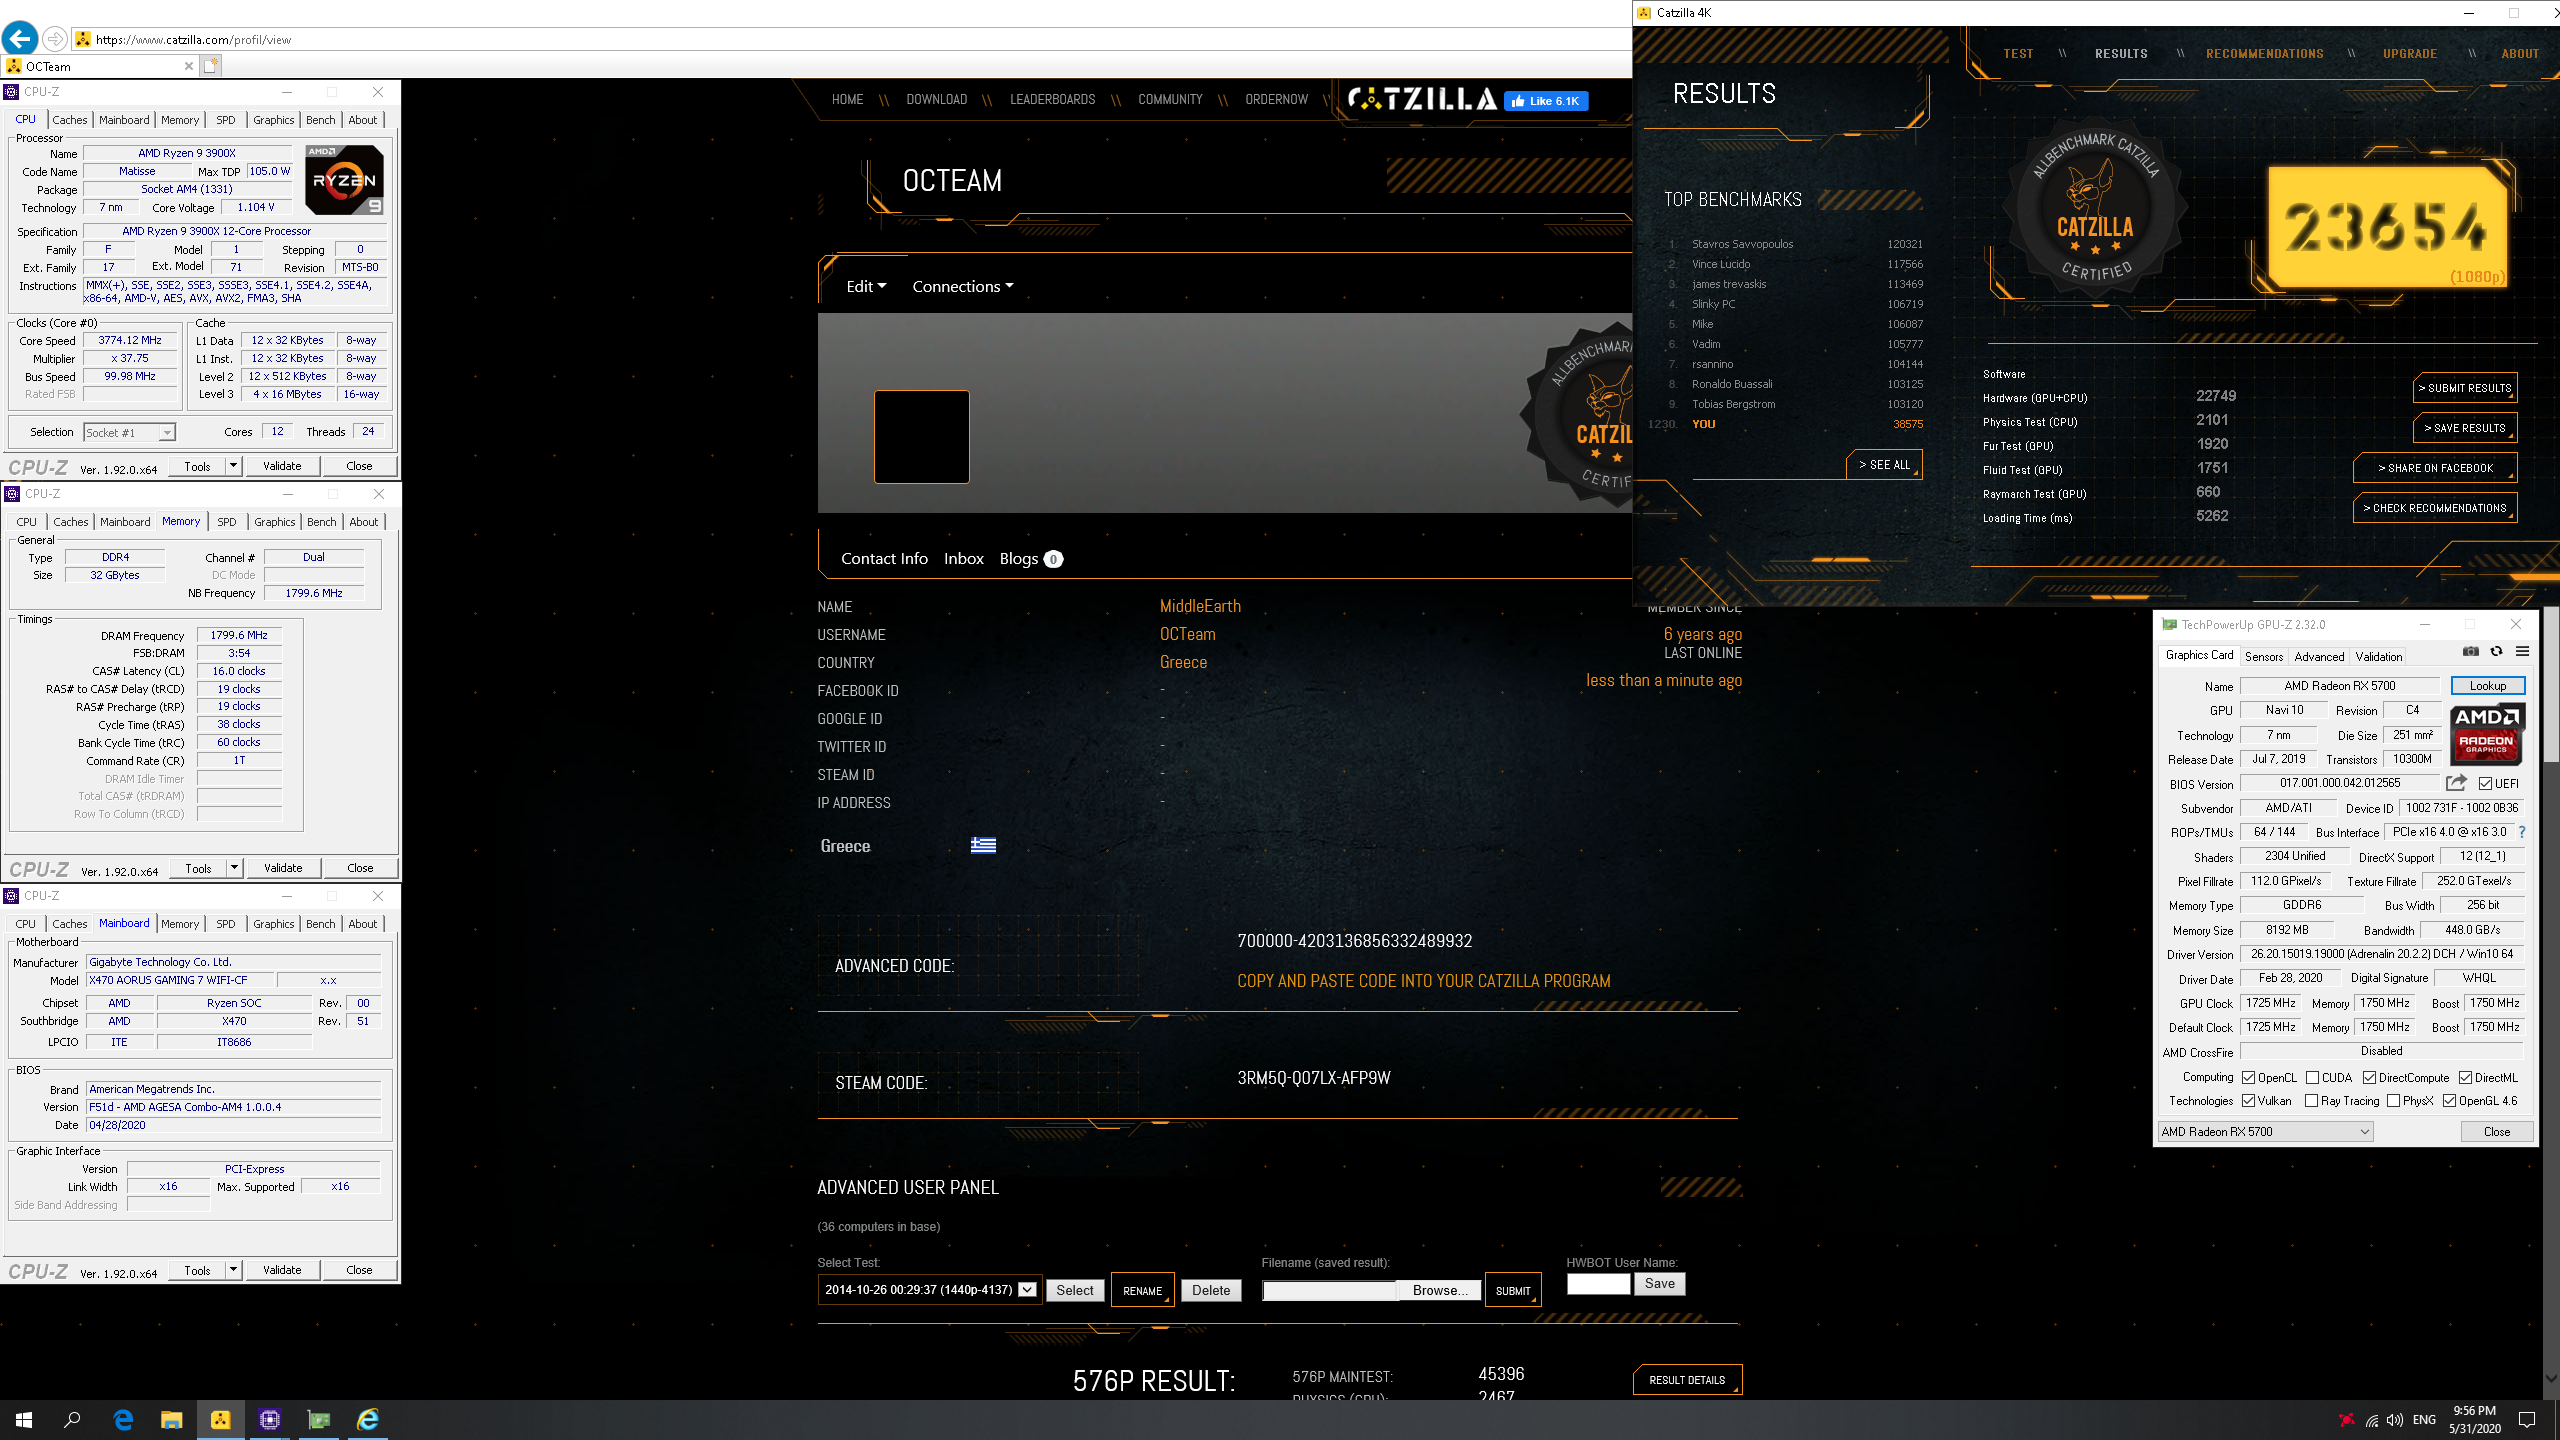The width and height of the screenshot is (2560, 1440).
Task: Open File Explorer from the taskbar
Action: [x=172, y=1420]
